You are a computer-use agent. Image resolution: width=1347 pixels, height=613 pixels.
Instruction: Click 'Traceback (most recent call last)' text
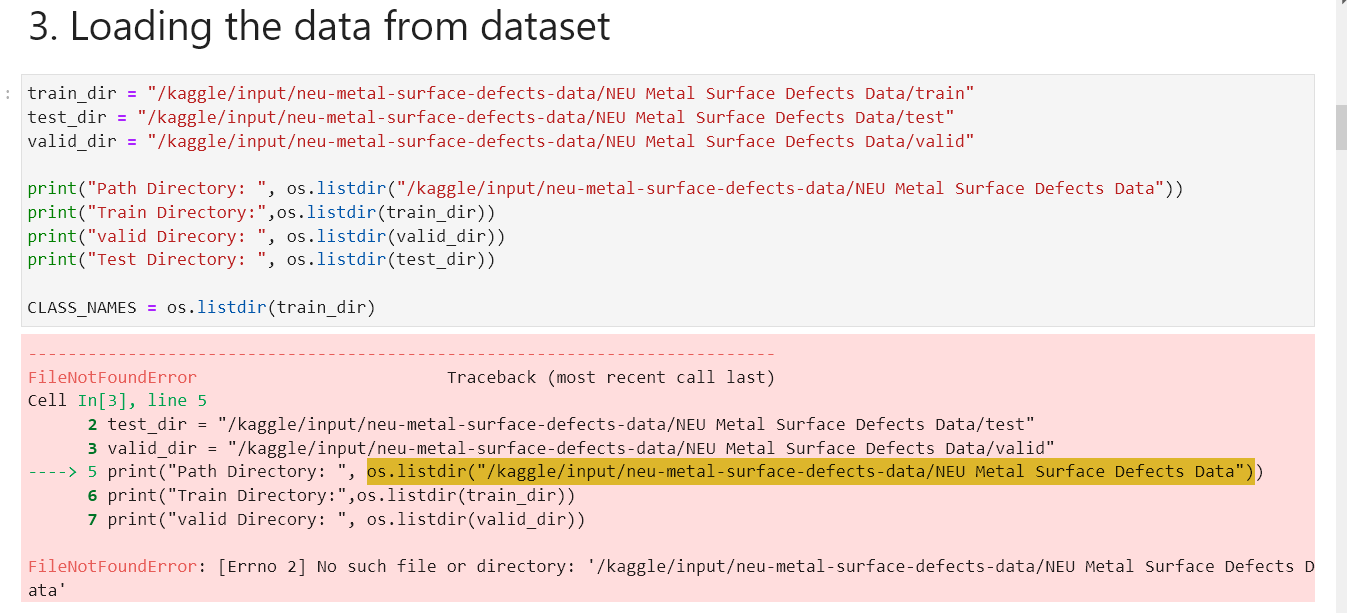tap(610, 378)
